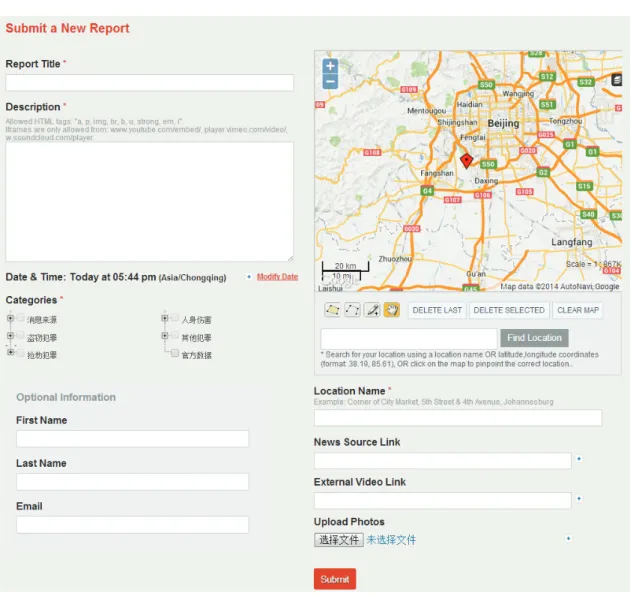Viewport: 630px width, 595px height.
Task: Click the Zhuozhou label on the map
Action: pyautogui.click(x=395, y=259)
